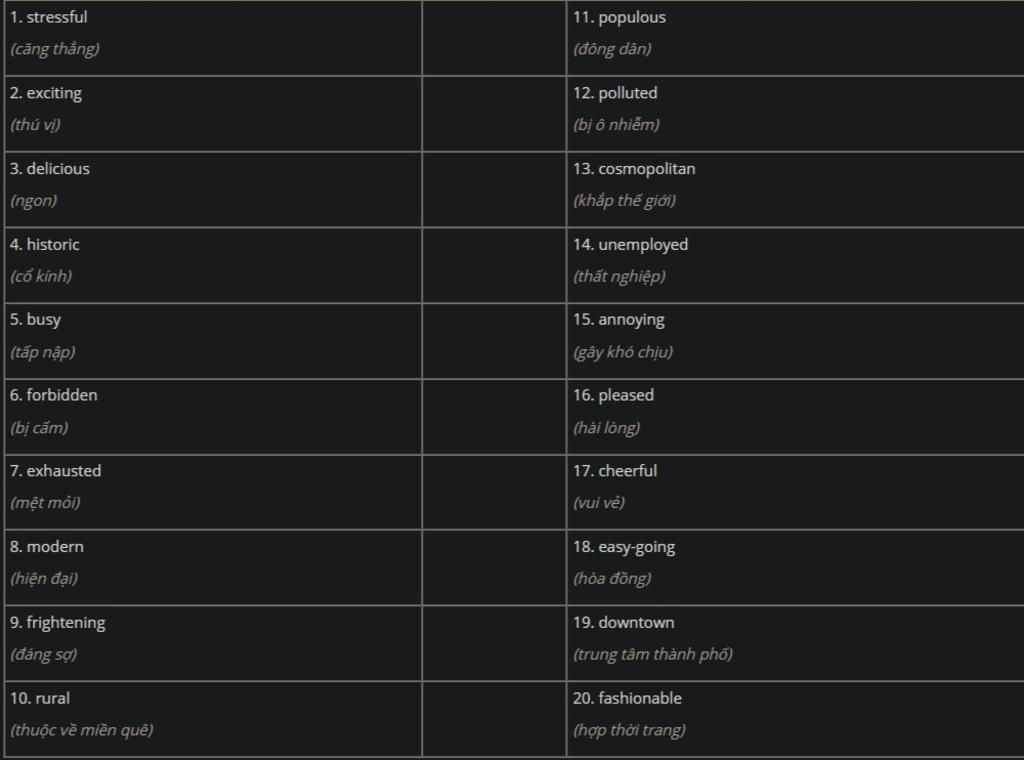1024x760 pixels.
Task: Click the word "delicious"
Action: [58, 169]
